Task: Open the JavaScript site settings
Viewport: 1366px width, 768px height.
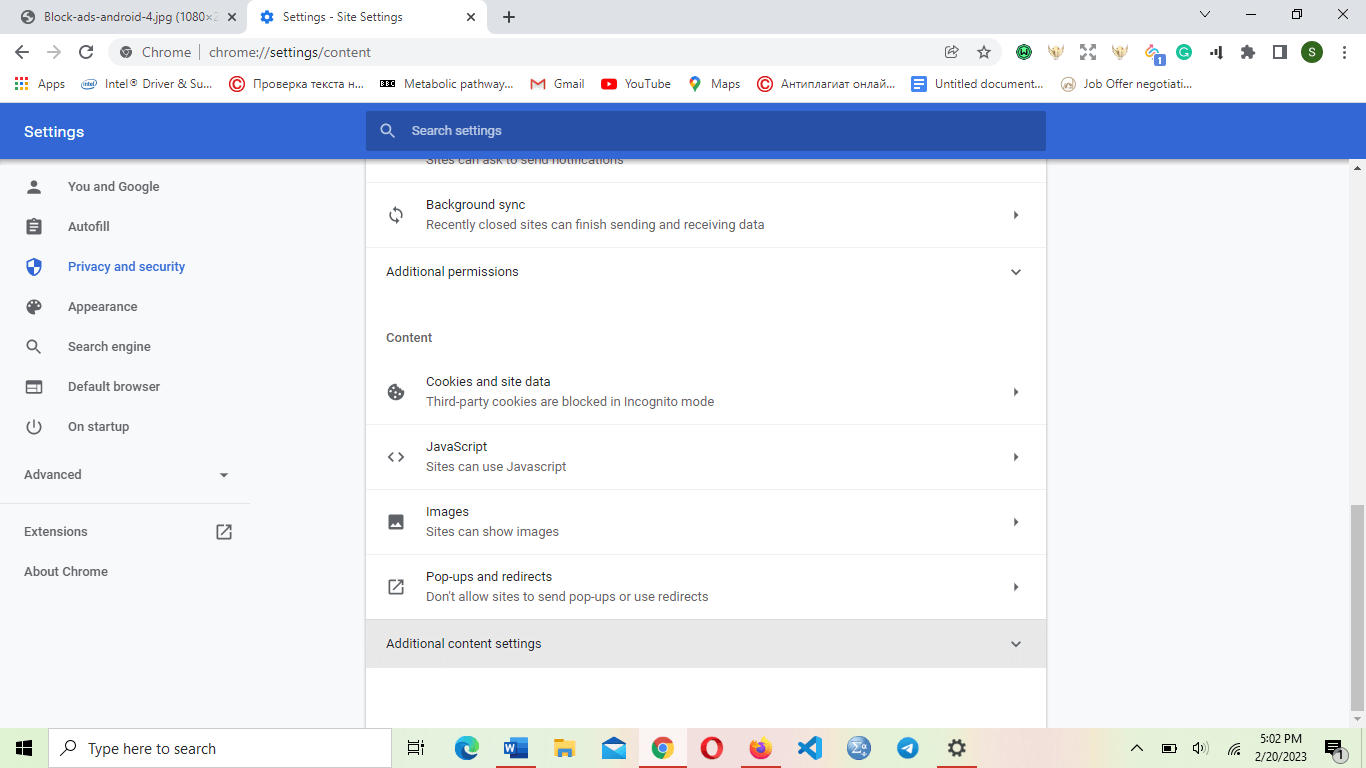Action: (705, 457)
